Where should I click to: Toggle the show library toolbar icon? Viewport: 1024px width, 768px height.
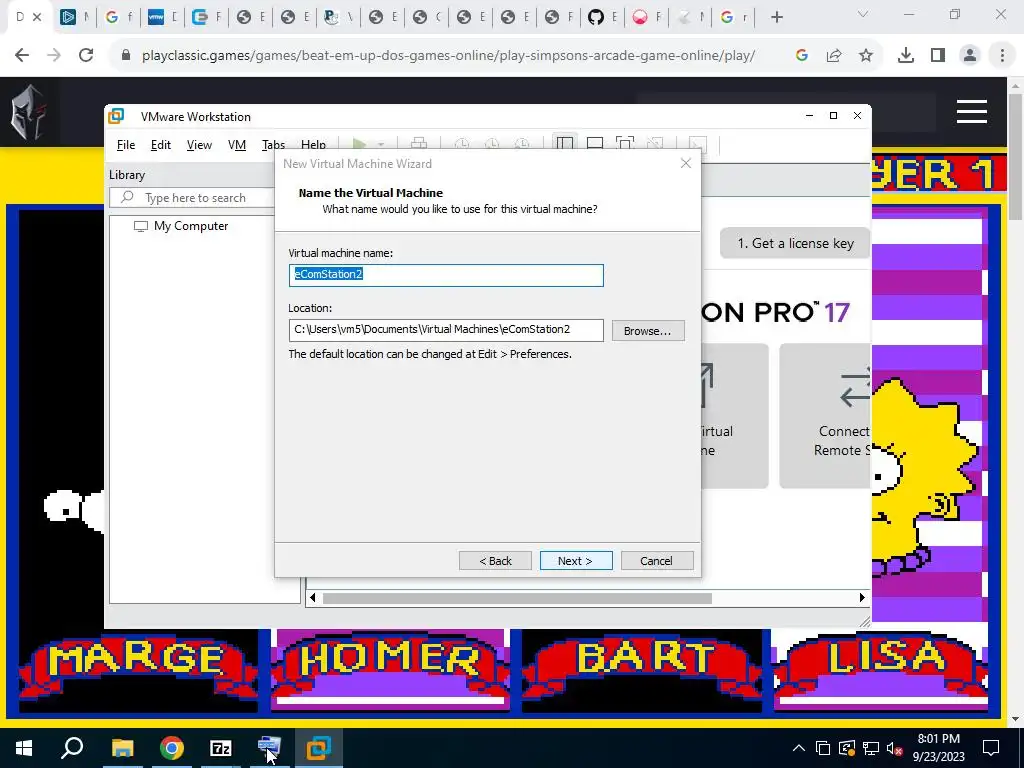[565, 144]
